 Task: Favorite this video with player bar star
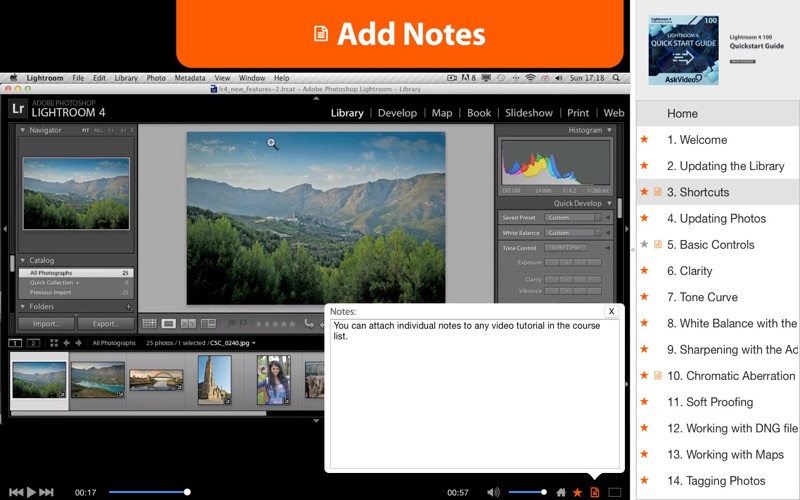click(x=577, y=492)
